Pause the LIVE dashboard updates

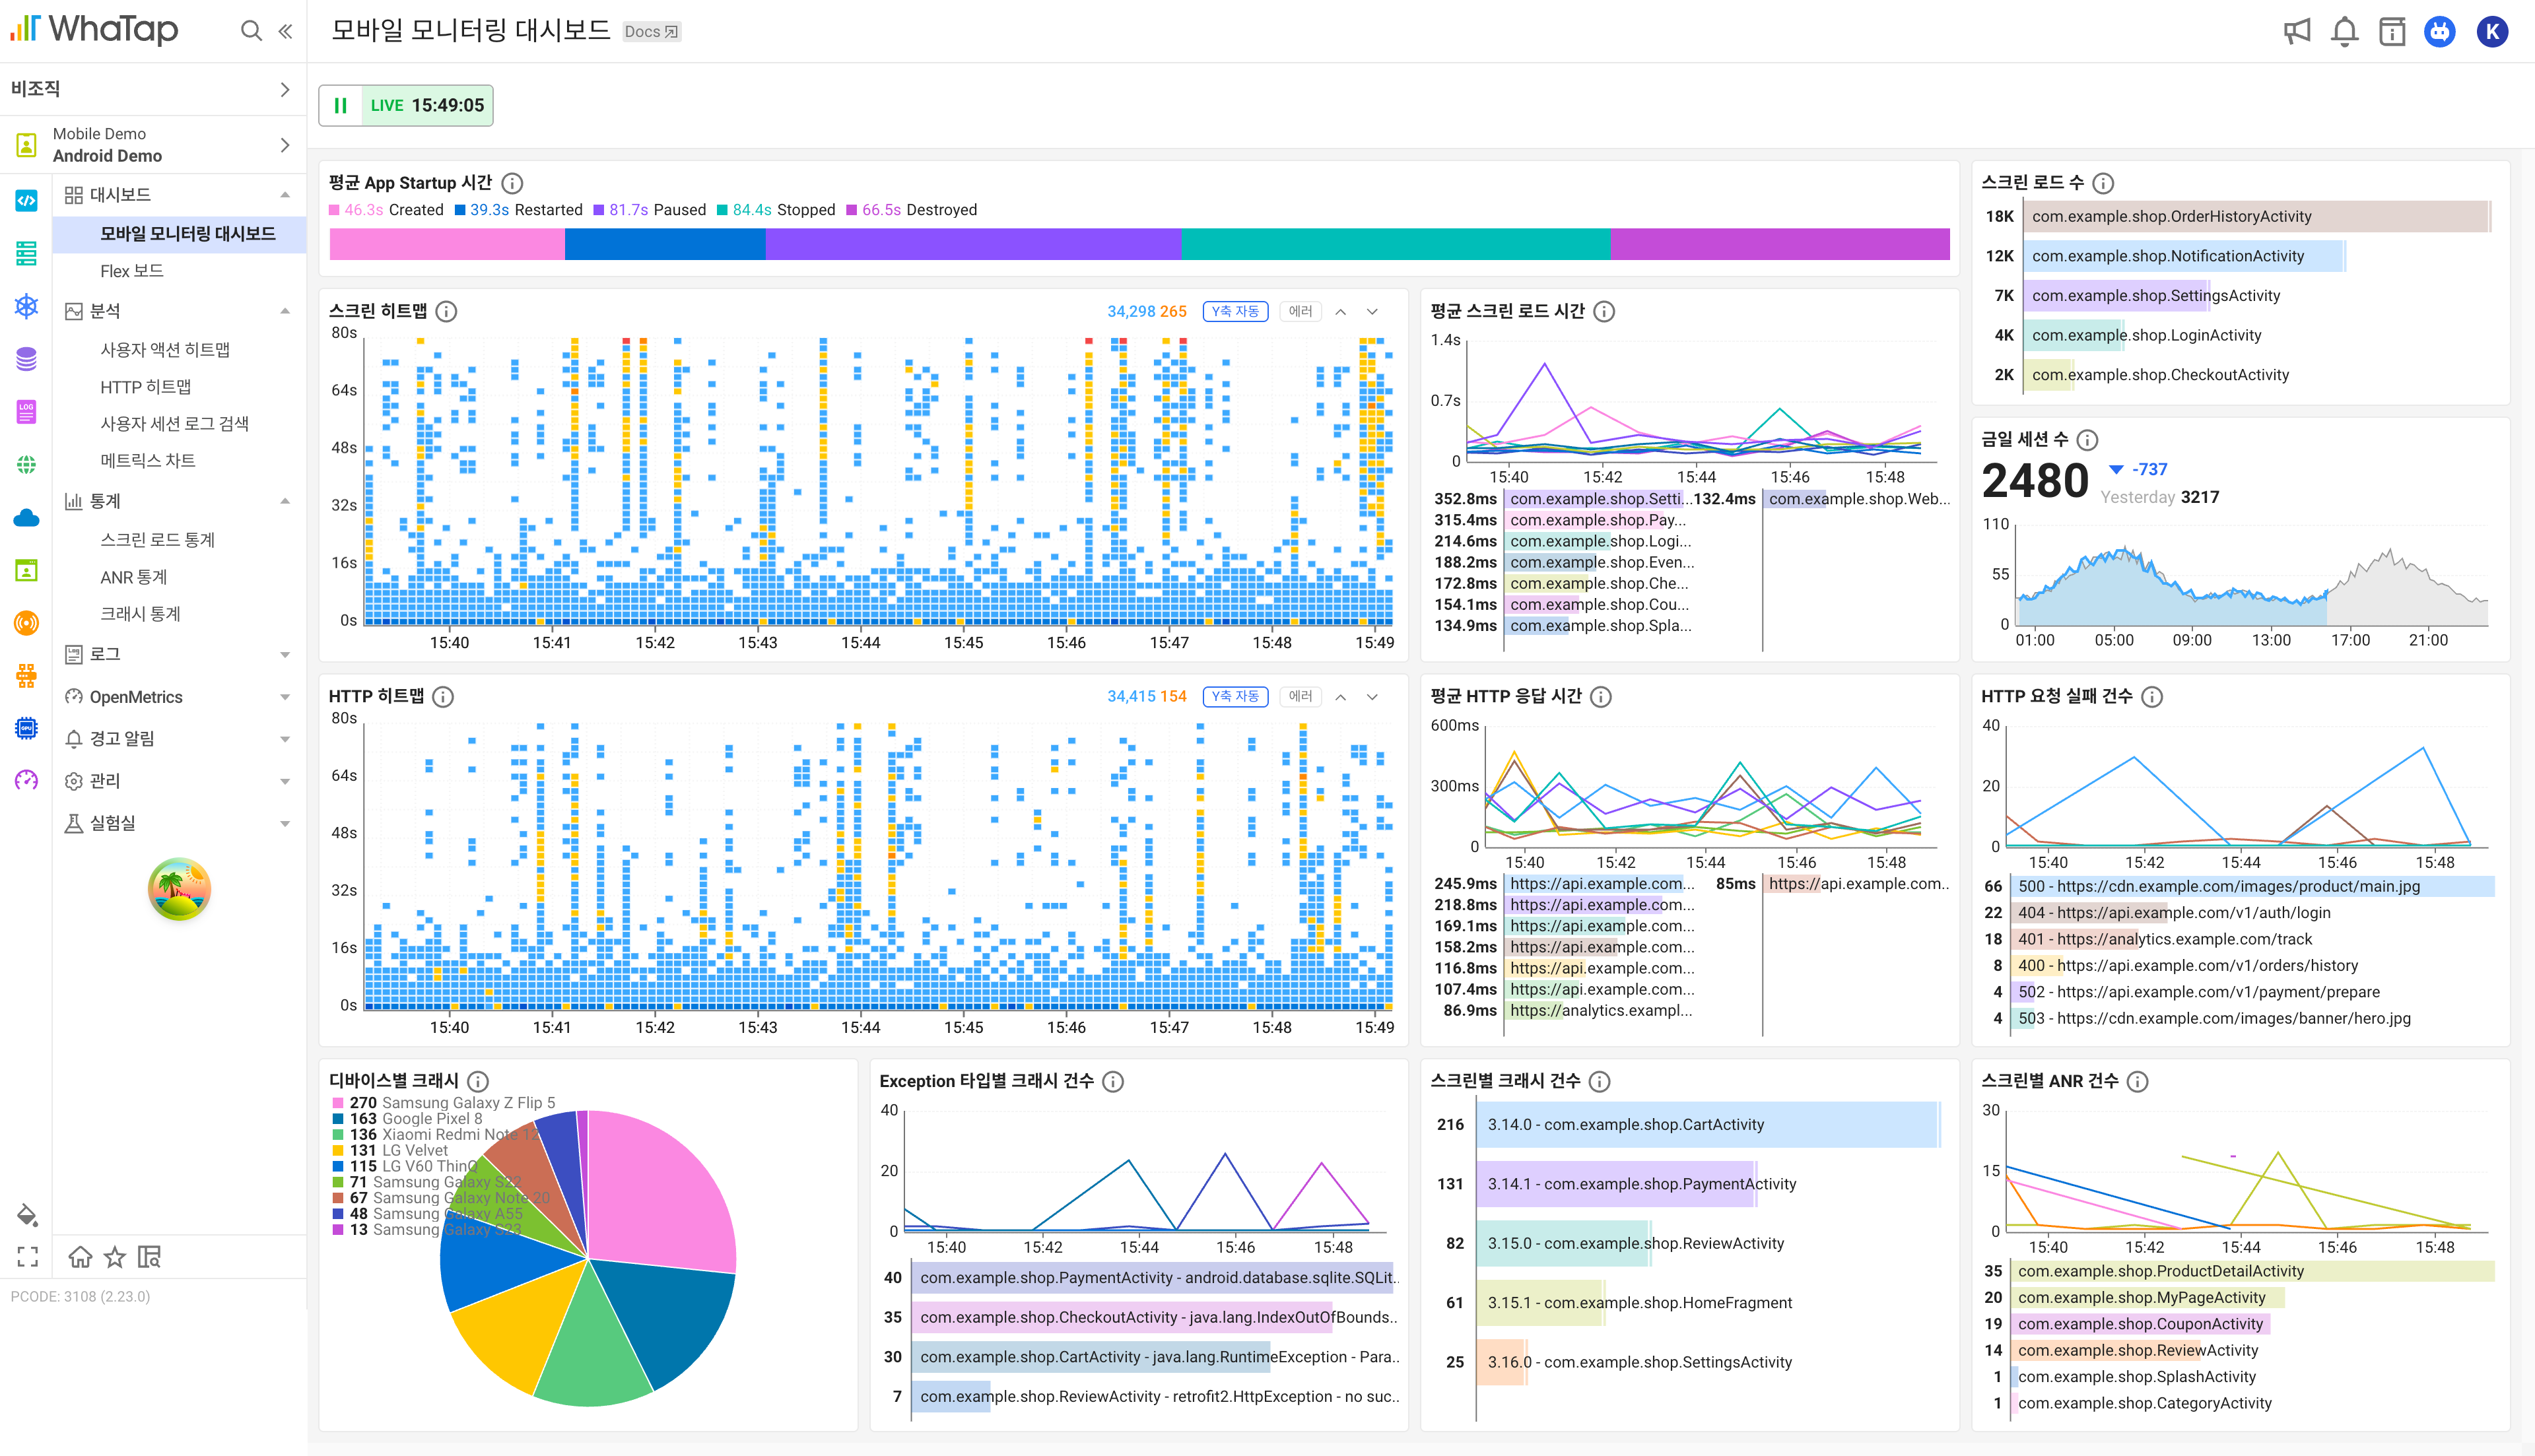coord(340,106)
